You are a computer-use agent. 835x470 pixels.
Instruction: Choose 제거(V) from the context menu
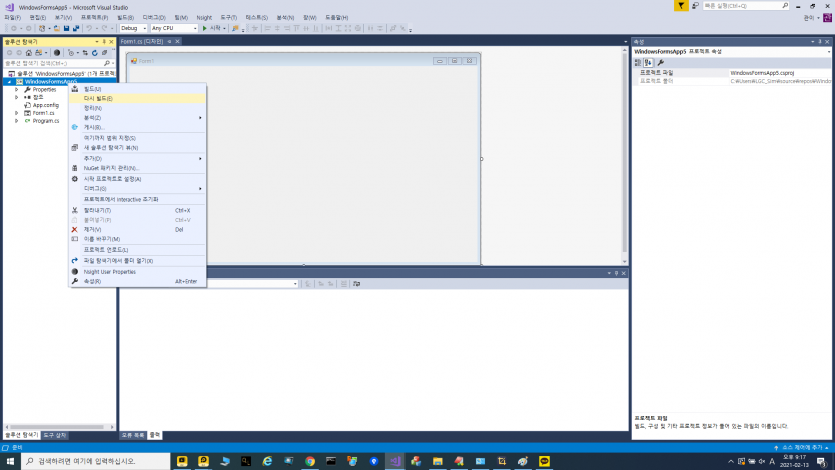[137, 229]
